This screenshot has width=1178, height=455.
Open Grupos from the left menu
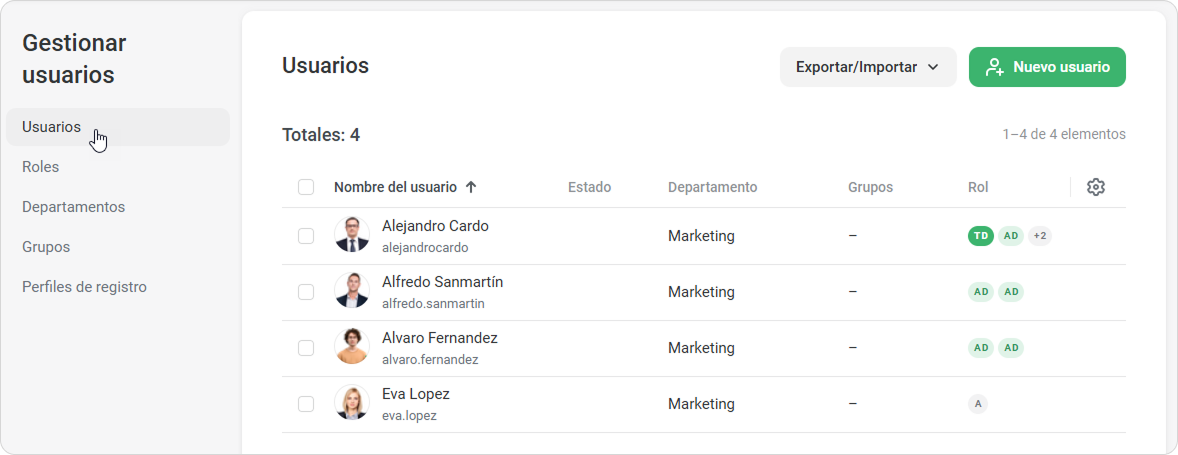click(x=46, y=247)
